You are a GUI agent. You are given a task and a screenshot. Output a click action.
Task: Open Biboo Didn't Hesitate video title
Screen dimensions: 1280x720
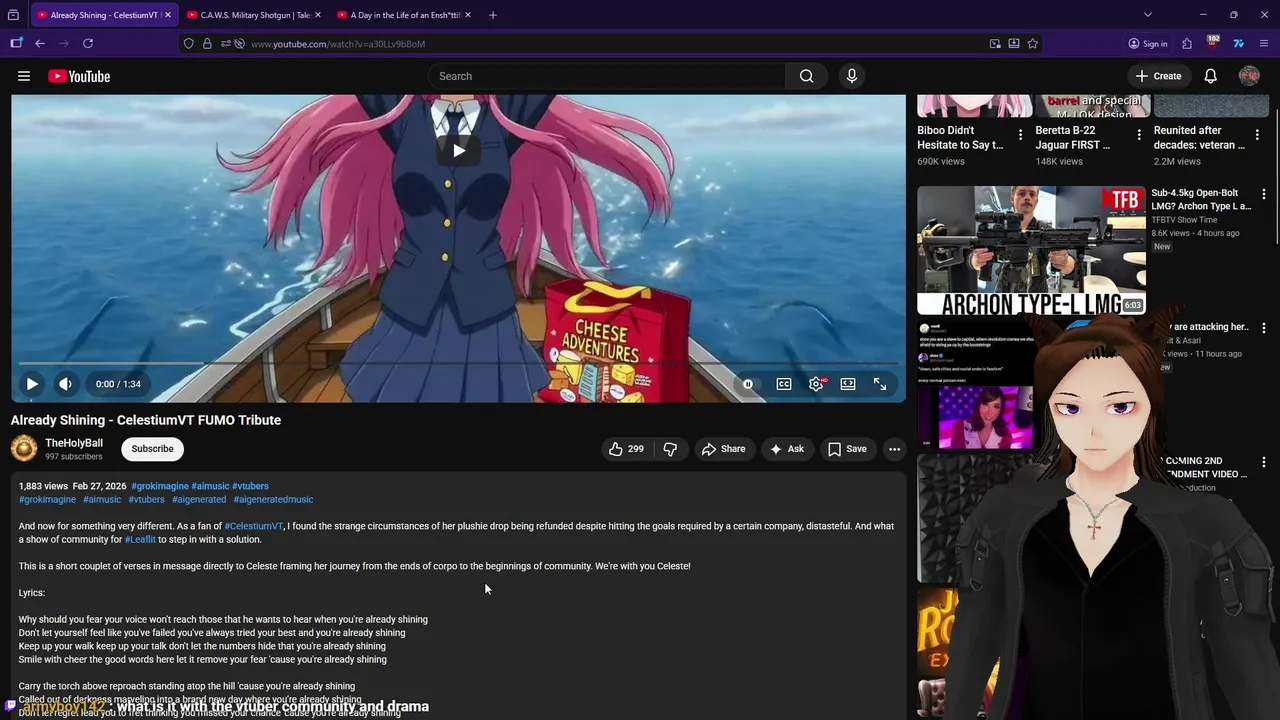click(x=960, y=137)
